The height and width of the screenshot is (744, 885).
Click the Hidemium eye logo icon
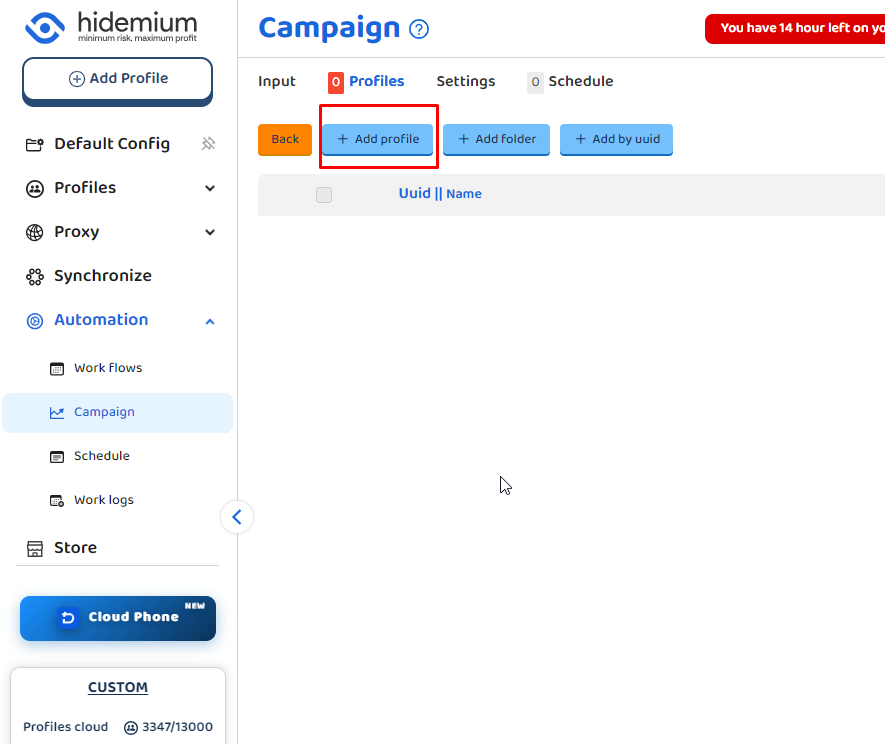coord(45,27)
